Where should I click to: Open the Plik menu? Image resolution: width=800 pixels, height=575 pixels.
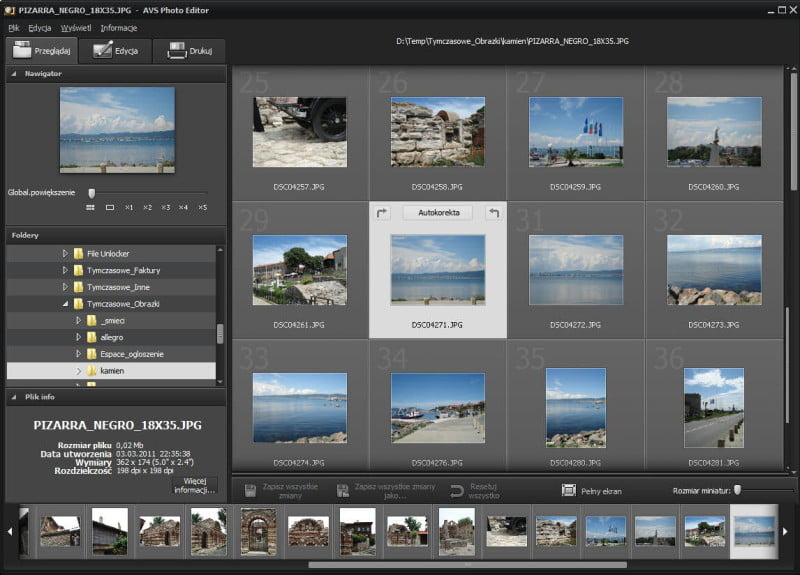[14, 28]
